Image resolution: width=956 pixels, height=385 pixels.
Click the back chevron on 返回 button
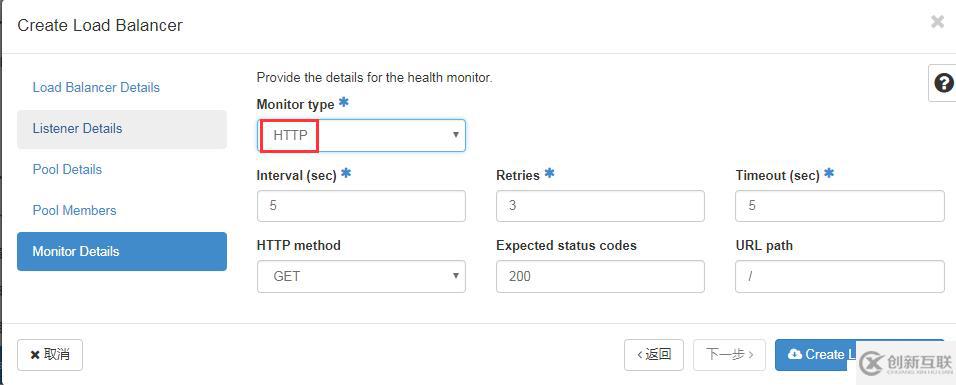click(x=639, y=354)
